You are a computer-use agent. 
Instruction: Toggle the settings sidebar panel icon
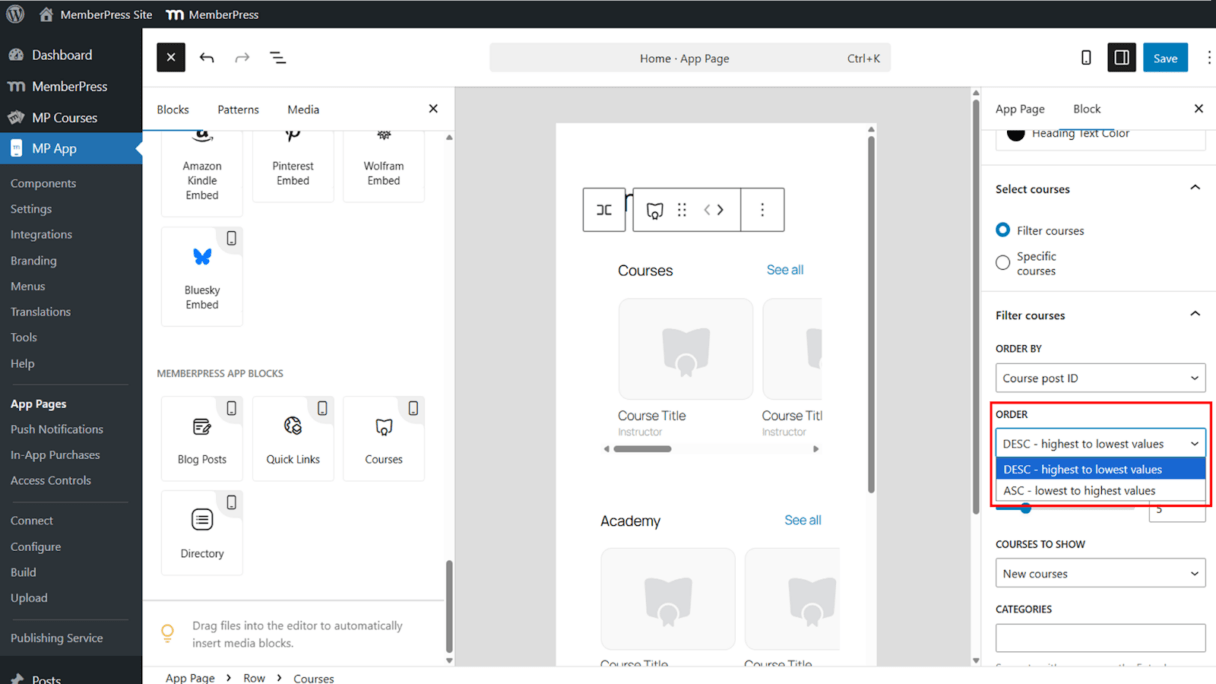1122,58
